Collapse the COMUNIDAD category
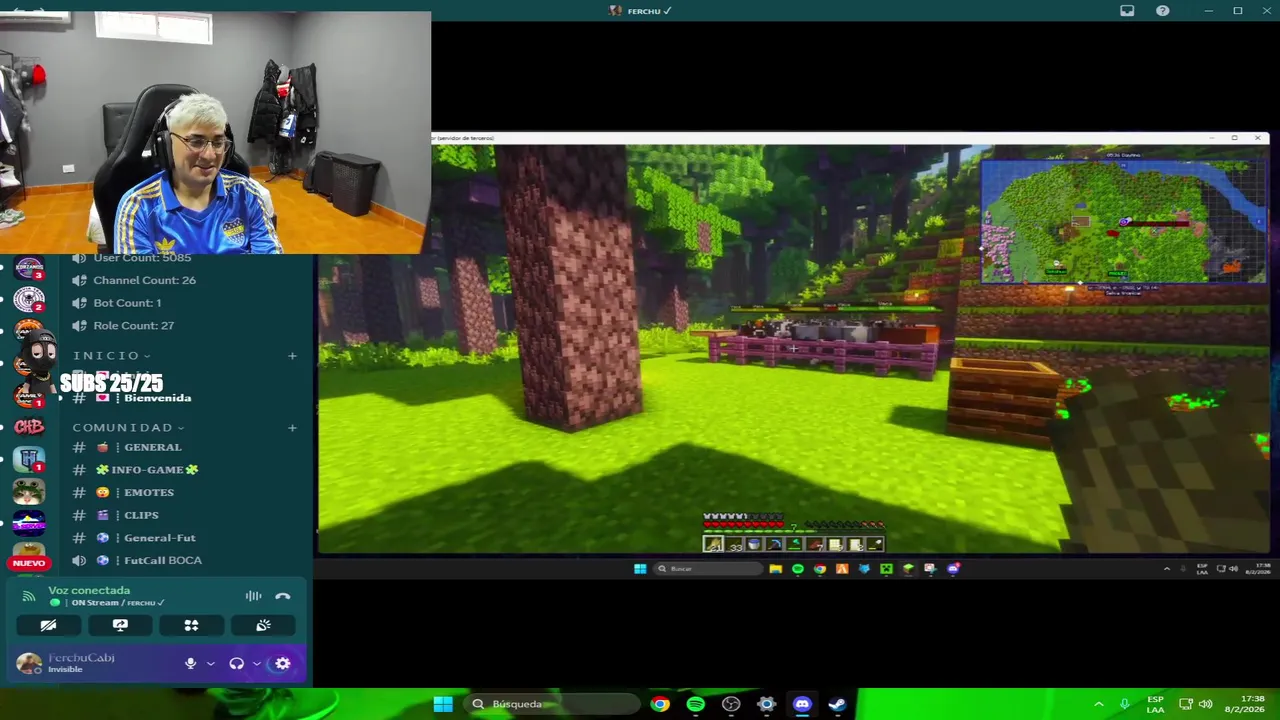This screenshot has height=720, width=1280. pyautogui.click(x=128, y=427)
